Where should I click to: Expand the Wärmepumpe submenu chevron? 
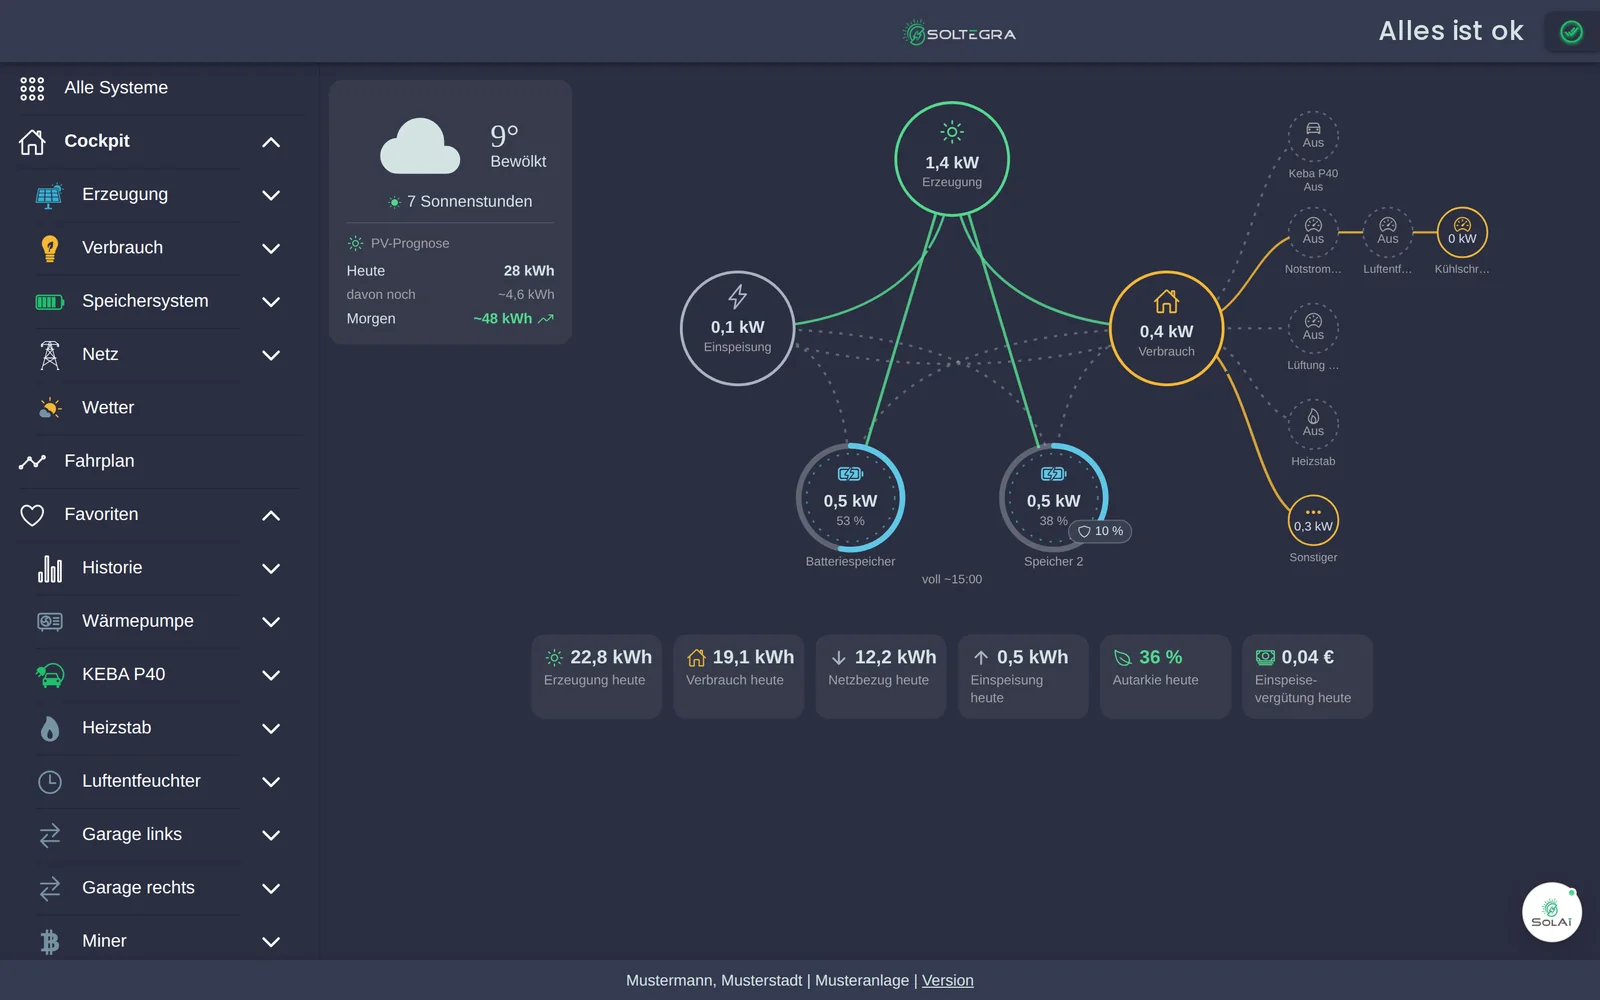pyautogui.click(x=270, y=621)
